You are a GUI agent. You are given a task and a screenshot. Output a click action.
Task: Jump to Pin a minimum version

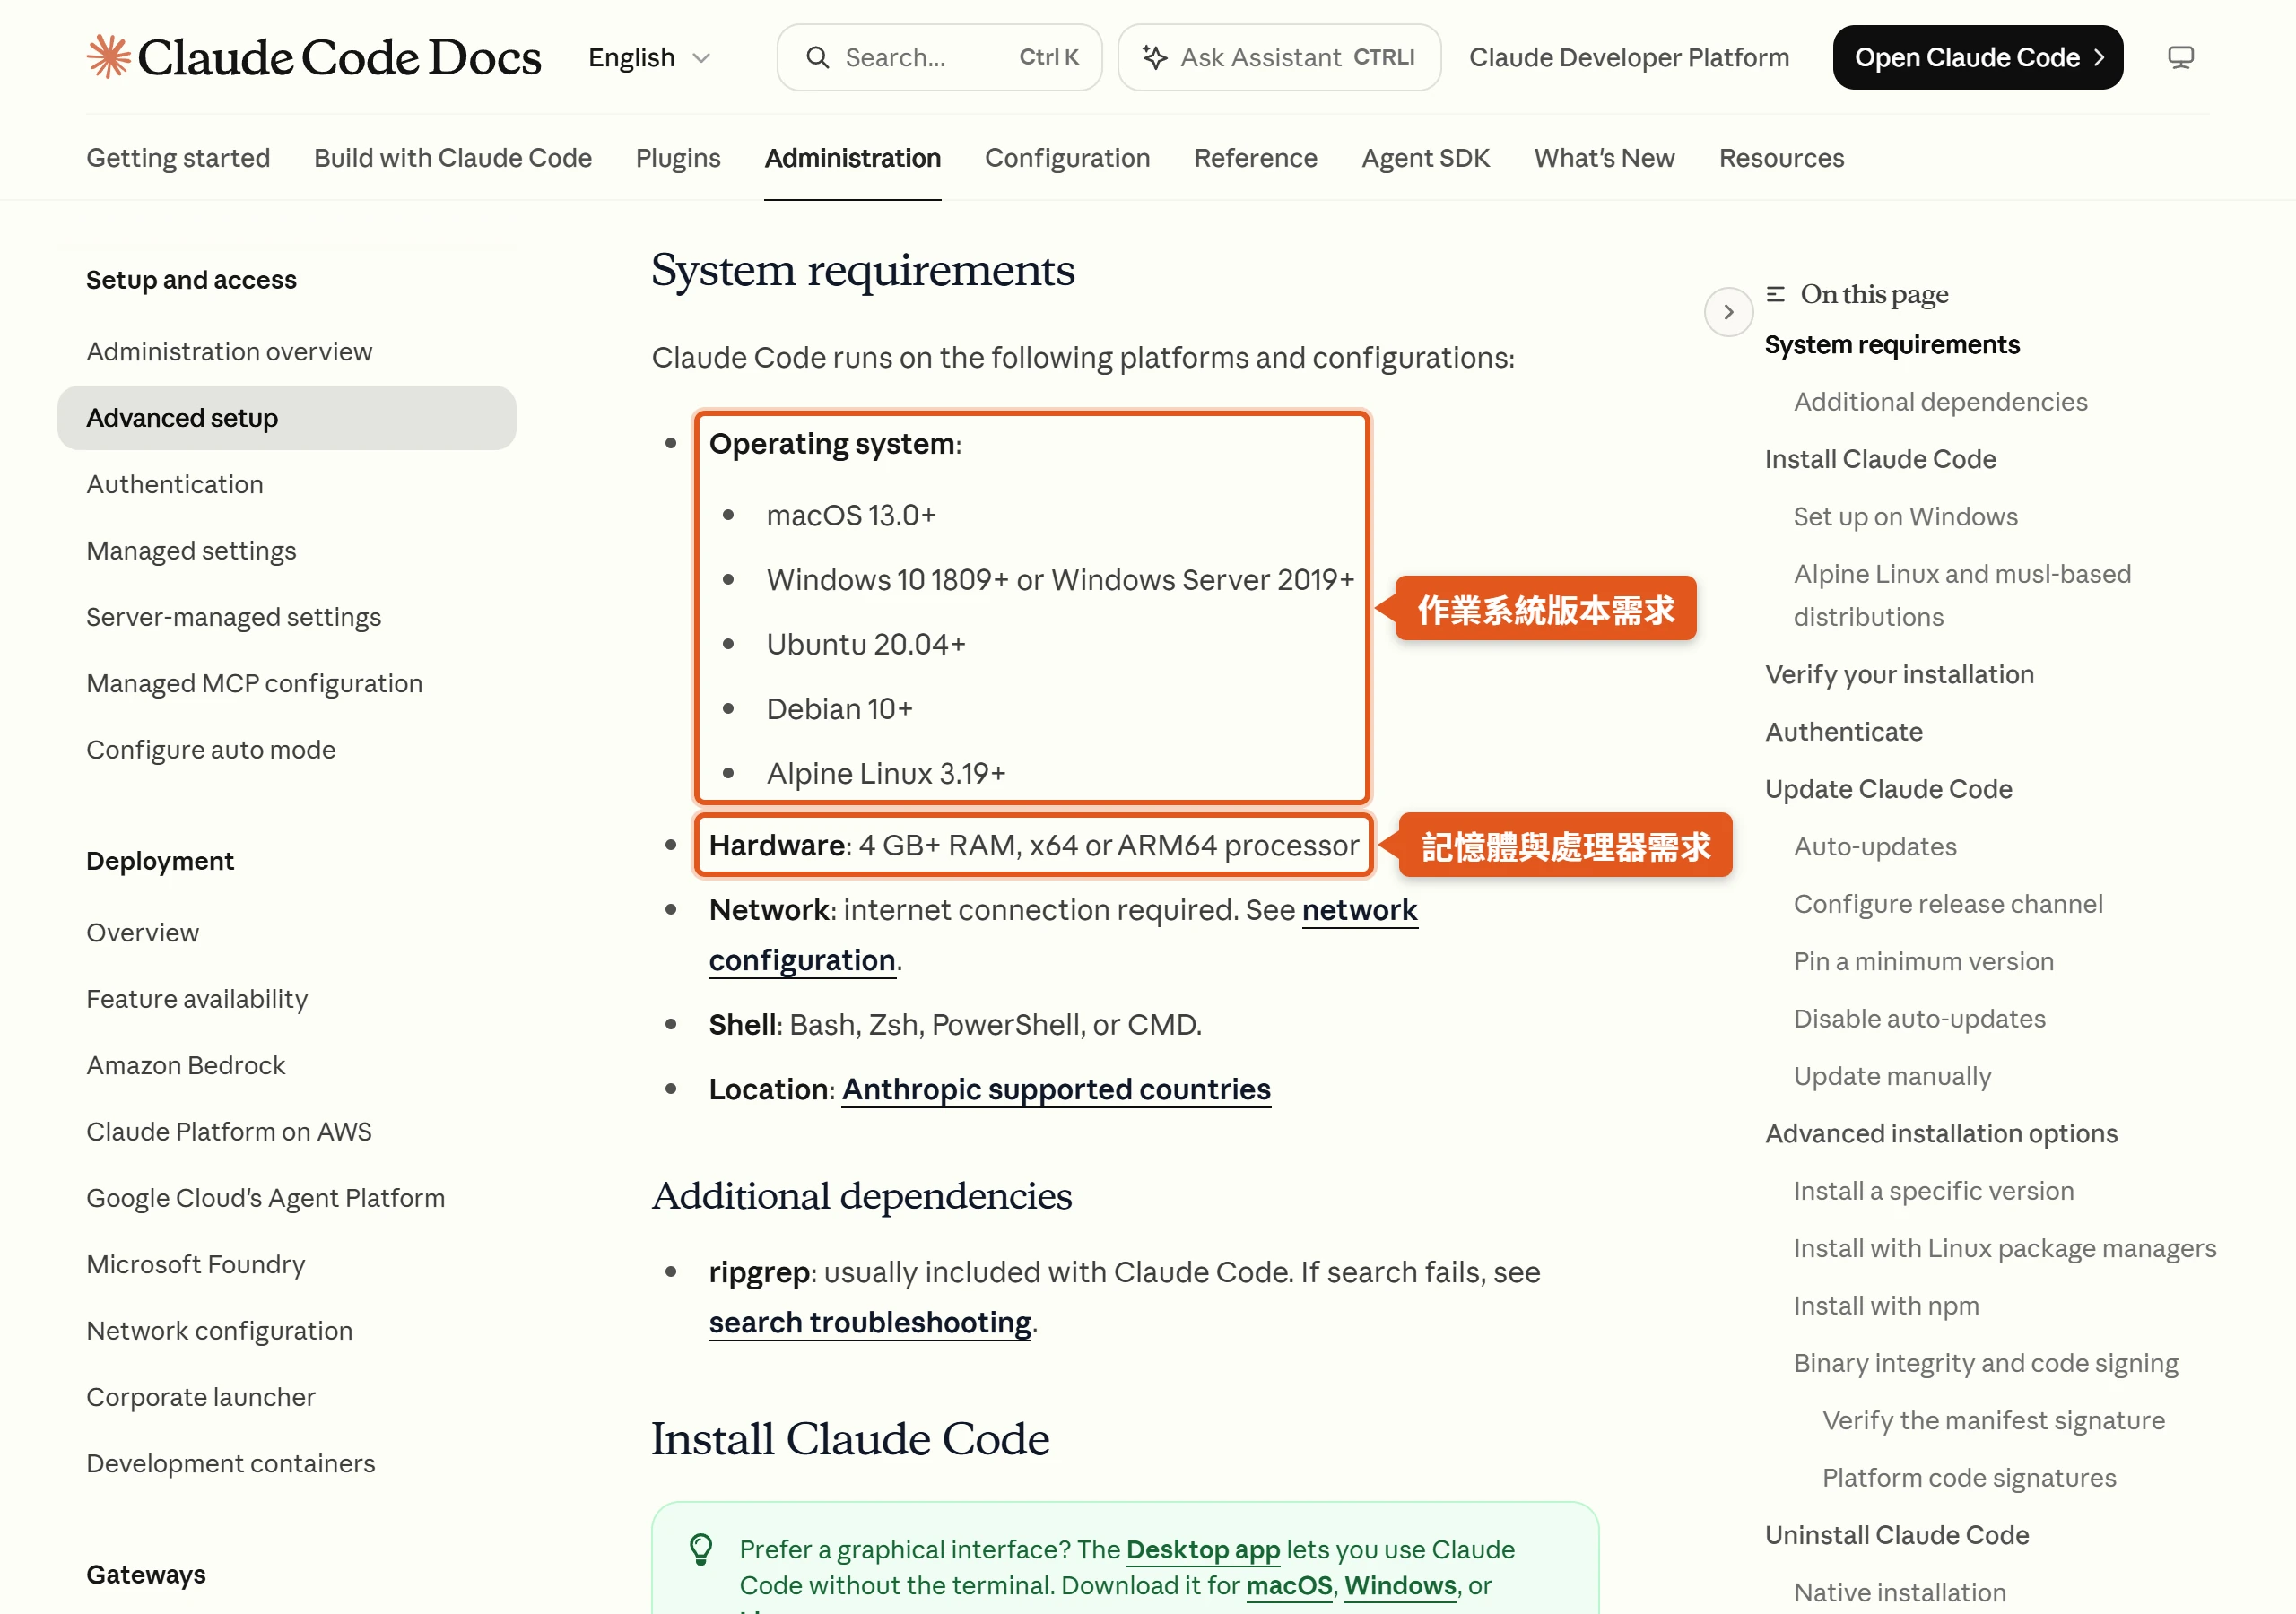point(1923,962)
